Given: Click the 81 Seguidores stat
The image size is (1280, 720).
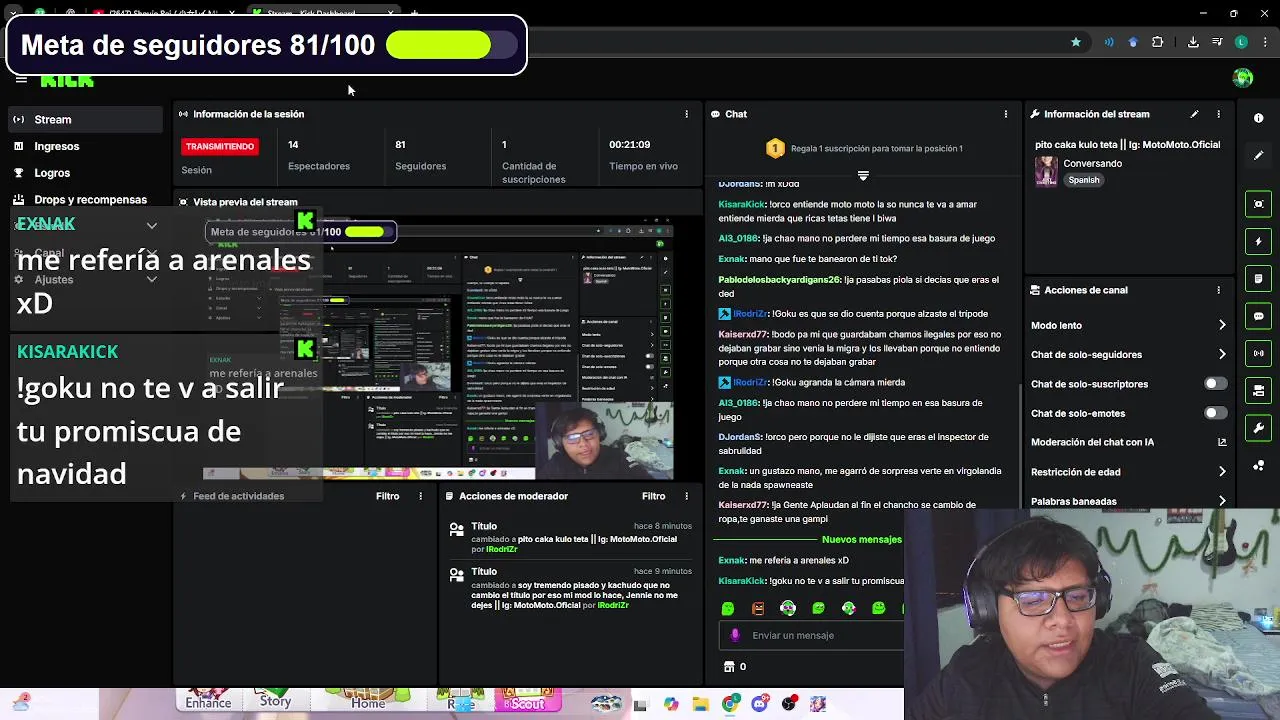Looking at the screenshot, I should click(420, 155).
